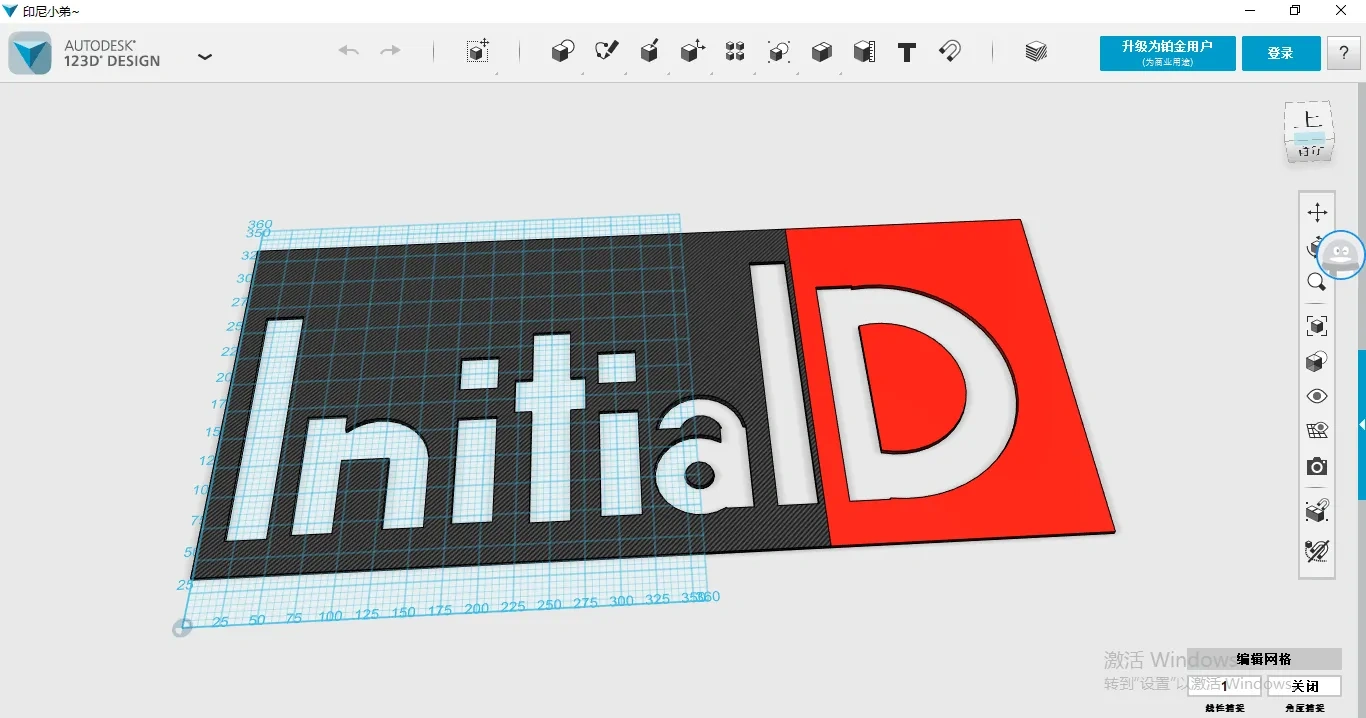Toggle grid display icon in side bar

point(1317,431)
